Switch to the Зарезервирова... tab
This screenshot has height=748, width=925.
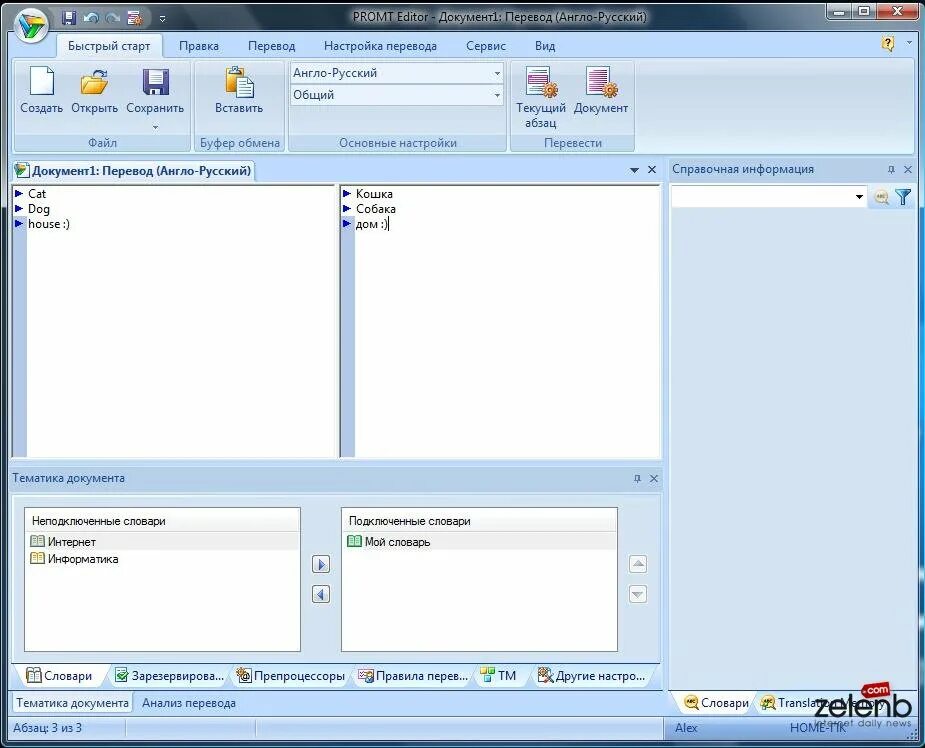[169, 676]
